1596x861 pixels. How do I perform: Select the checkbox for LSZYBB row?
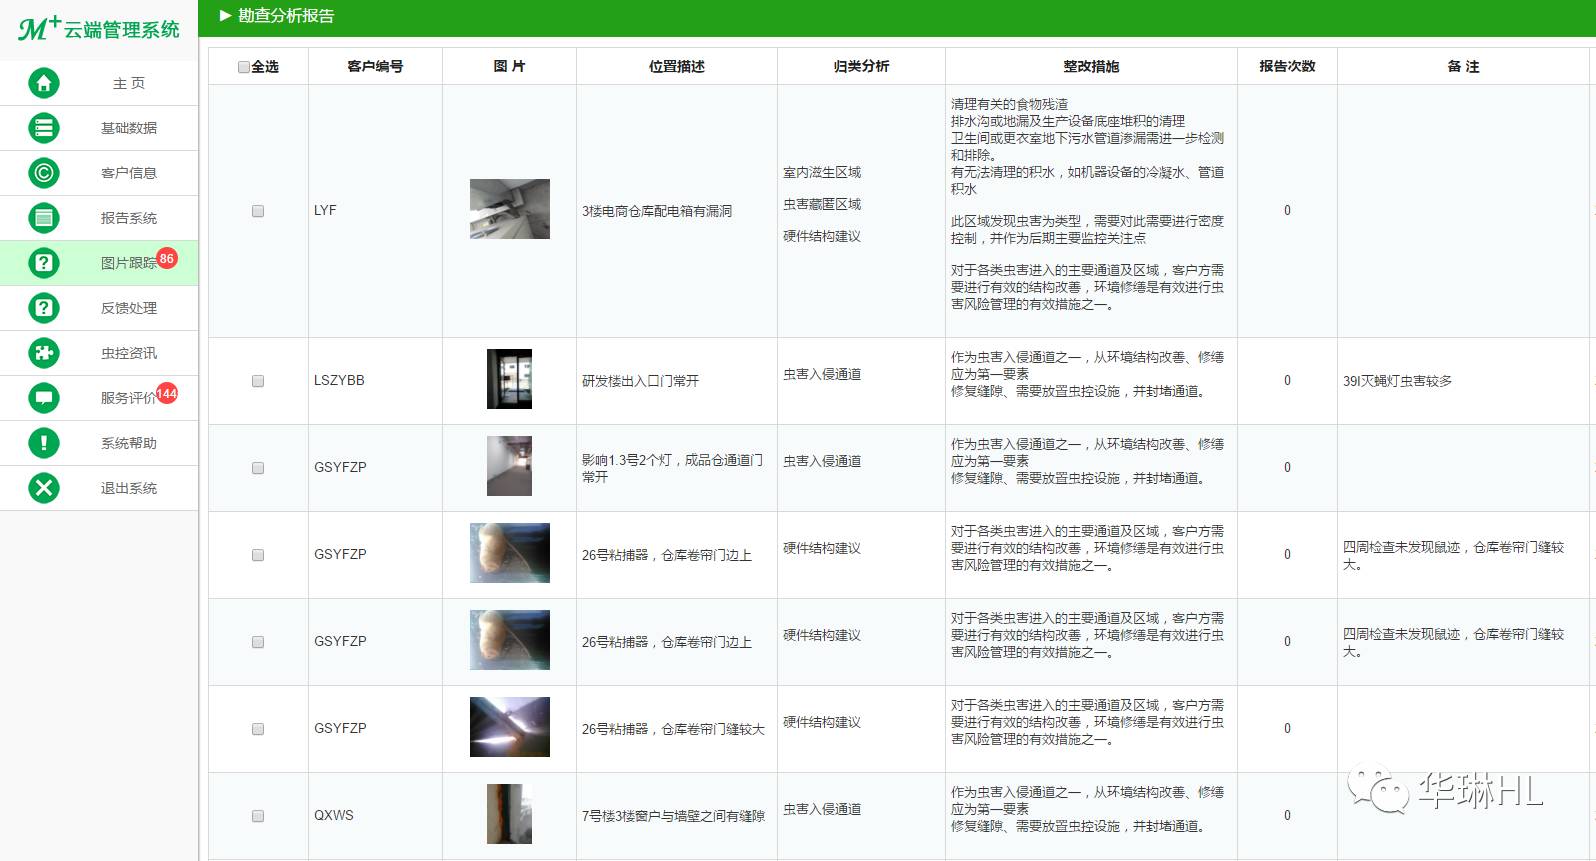258,381
